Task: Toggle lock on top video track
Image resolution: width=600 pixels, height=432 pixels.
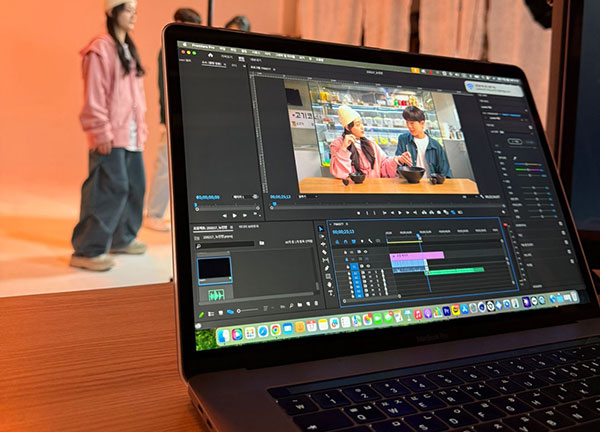Action: pyautogui.click(x=347, y=254)
